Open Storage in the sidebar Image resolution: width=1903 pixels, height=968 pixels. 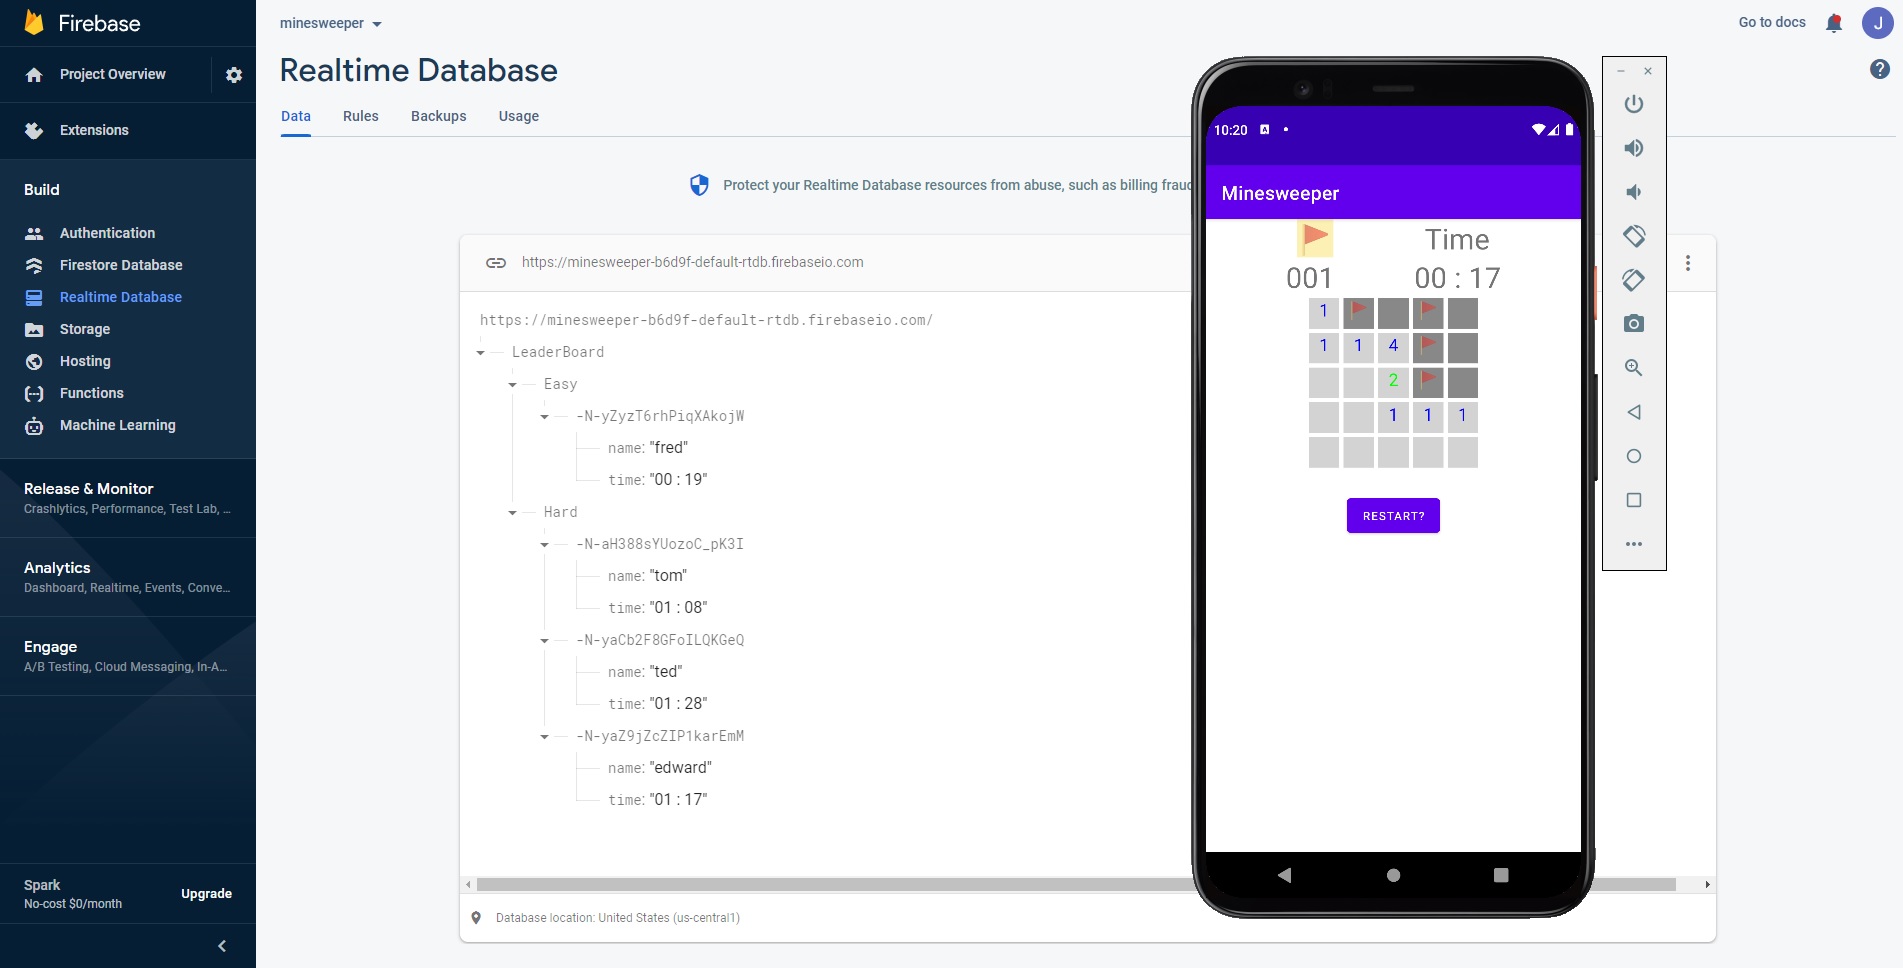(x=85, y=329)
